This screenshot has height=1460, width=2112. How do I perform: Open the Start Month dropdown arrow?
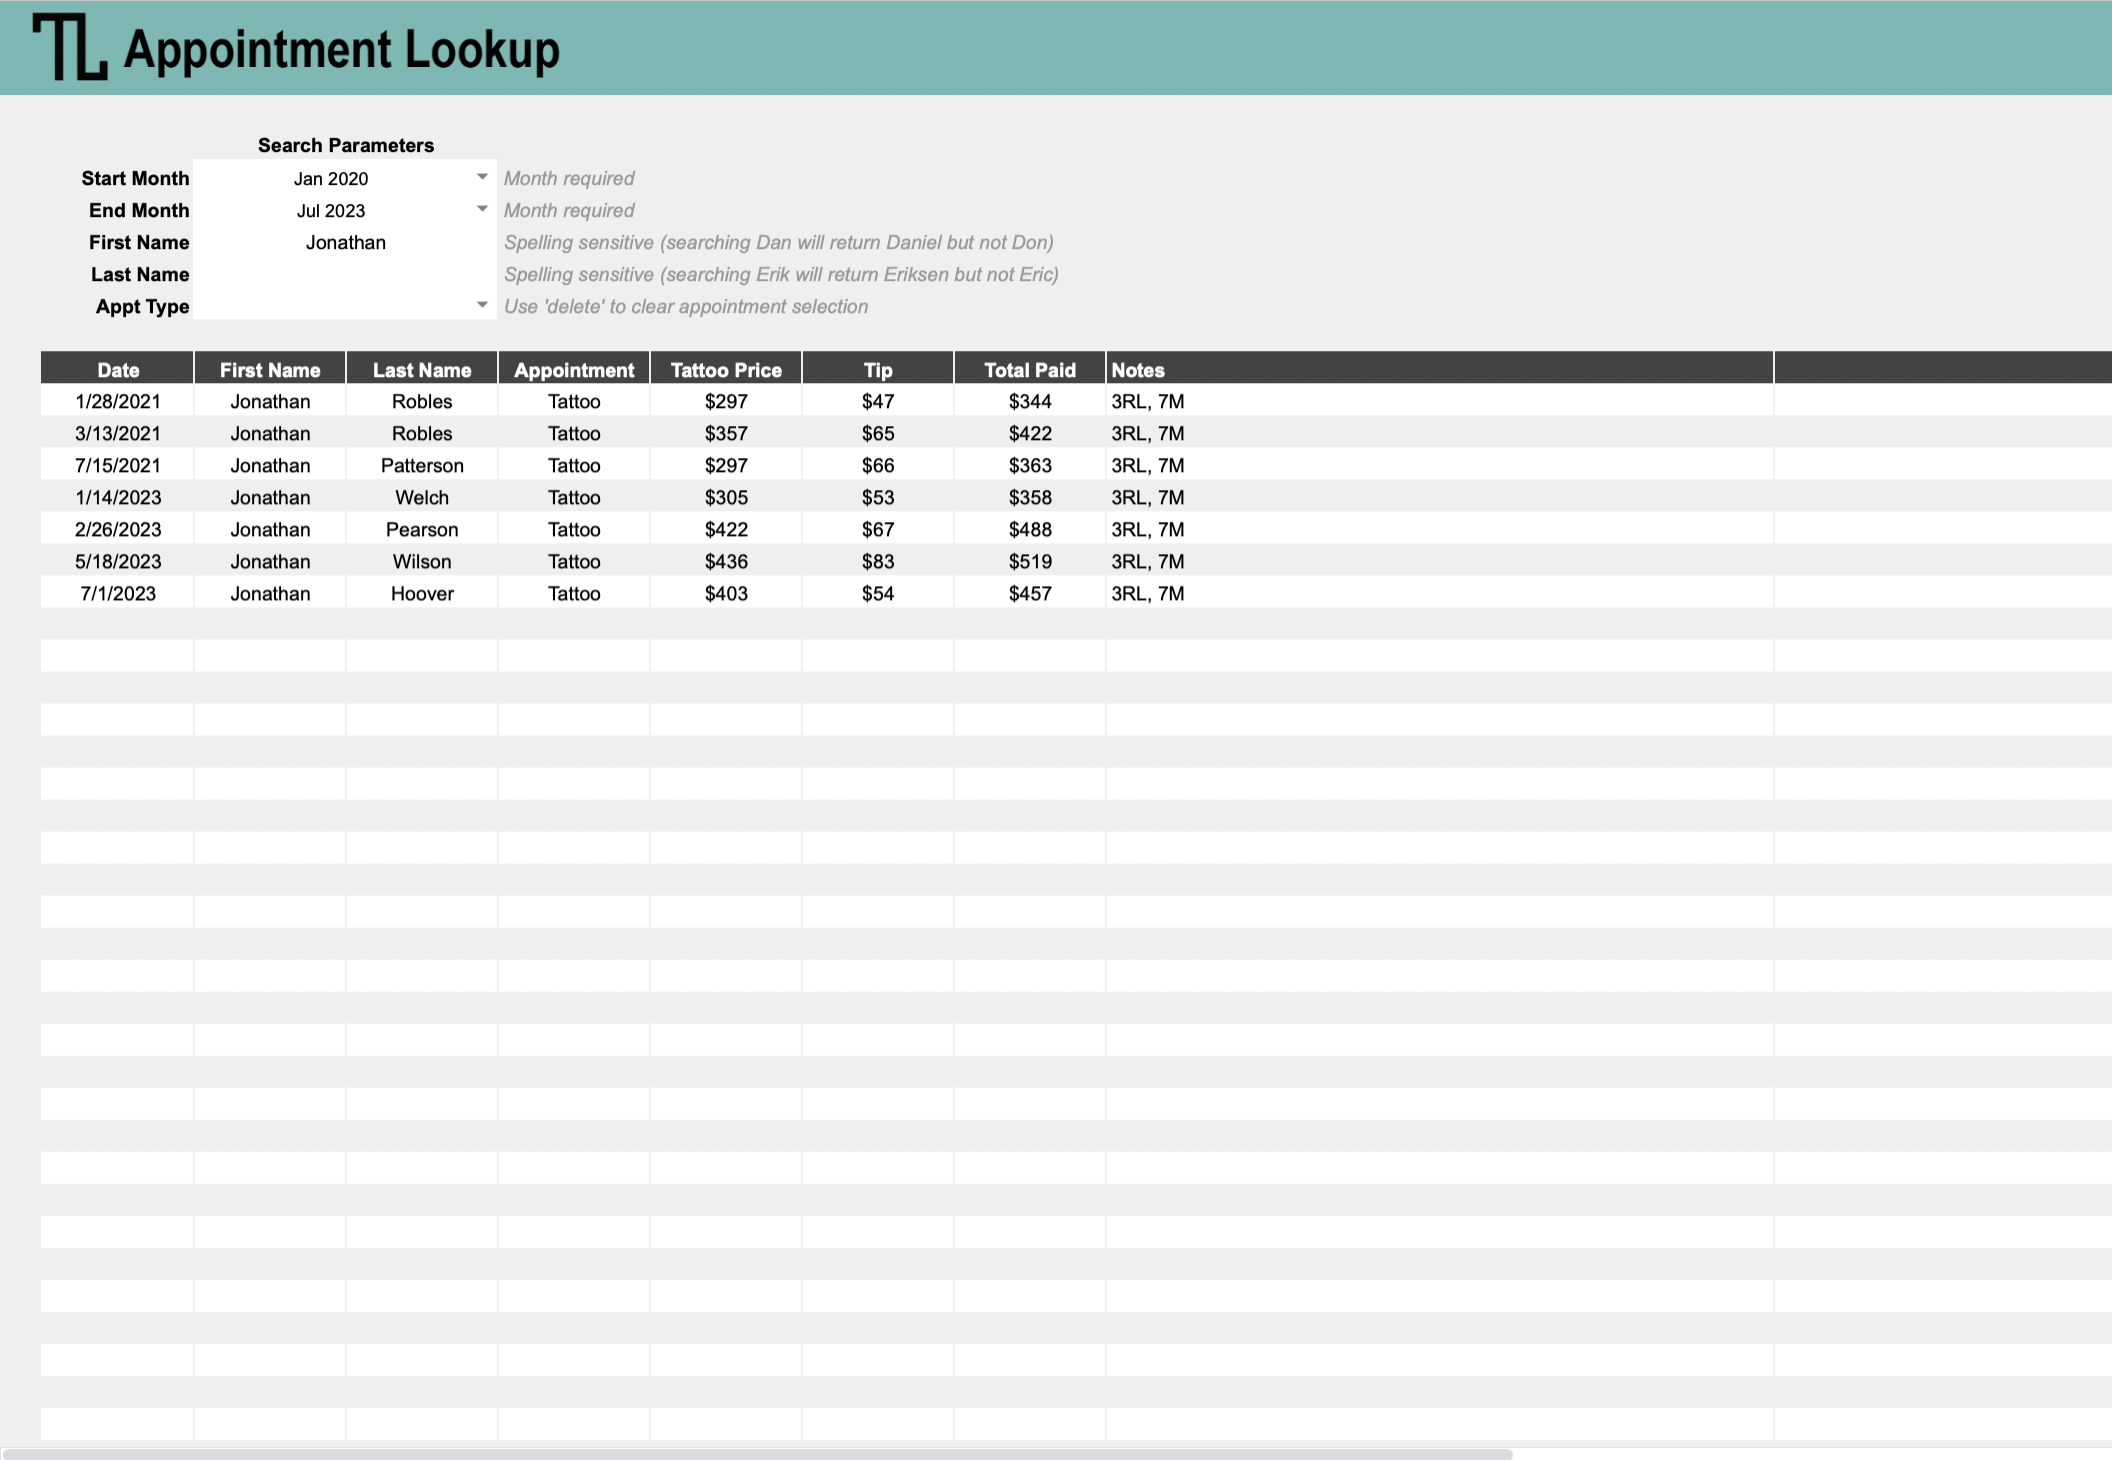[x=482, y=177]
